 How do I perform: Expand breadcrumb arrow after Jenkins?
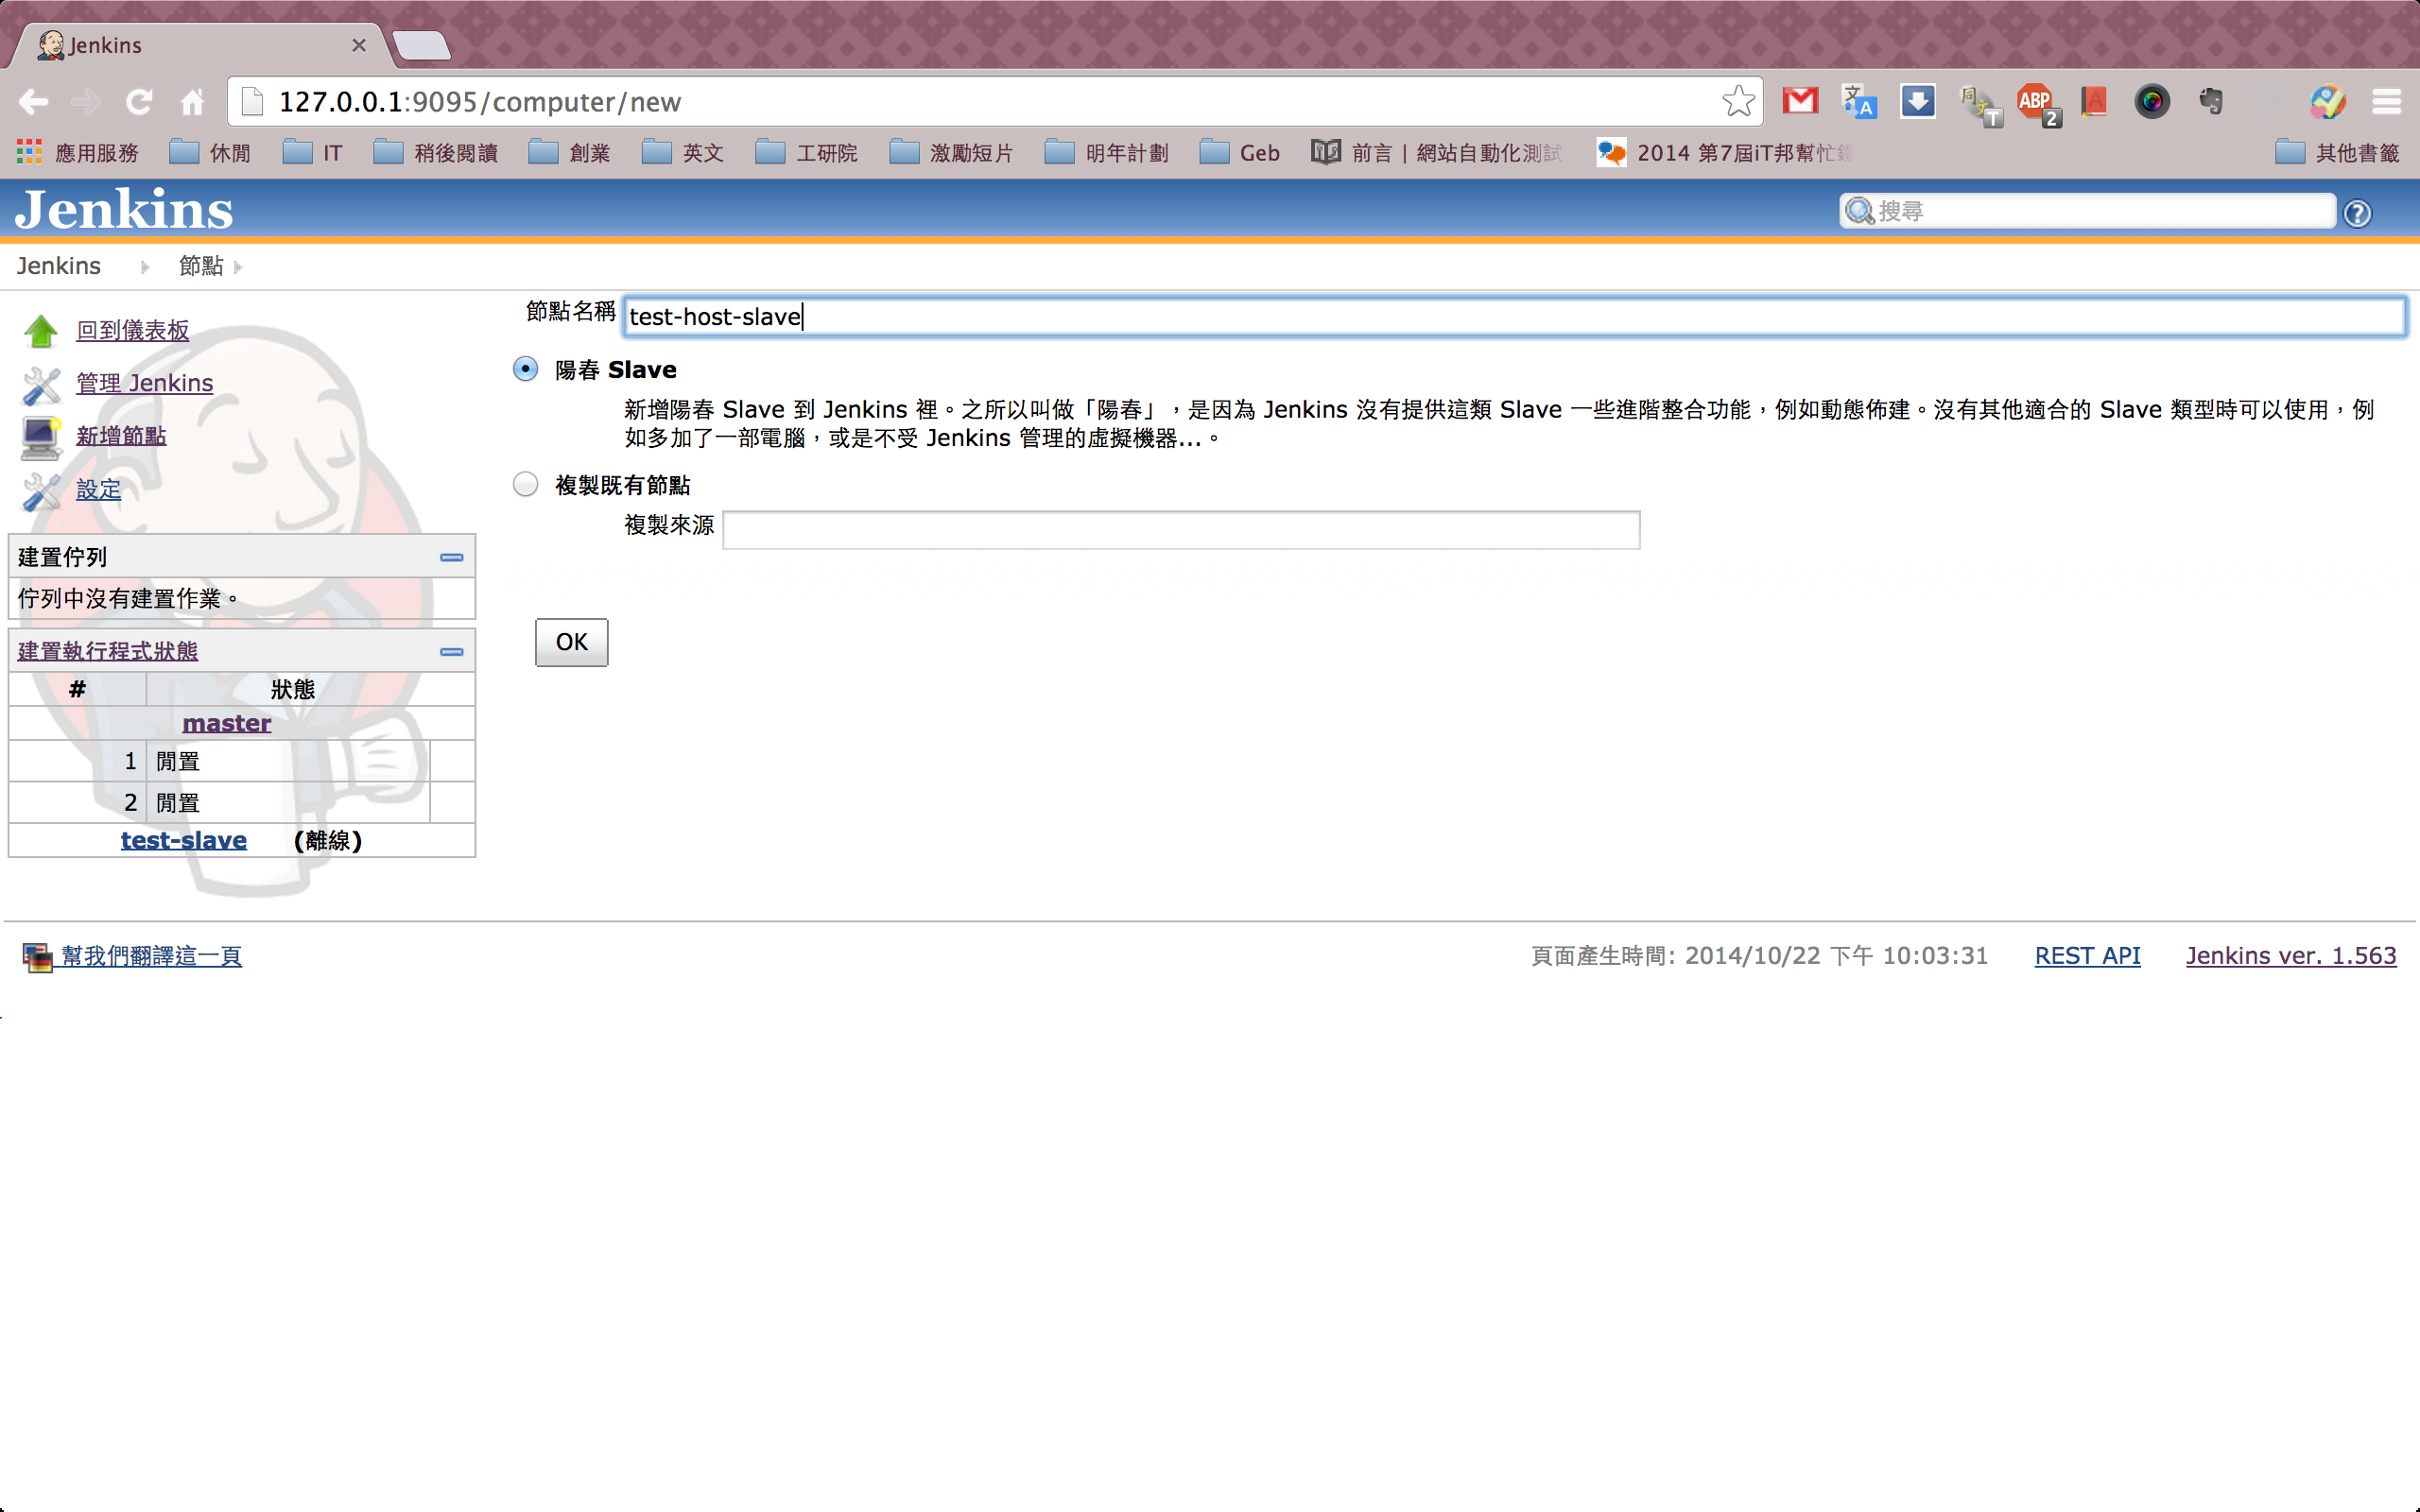coord(145,267)
